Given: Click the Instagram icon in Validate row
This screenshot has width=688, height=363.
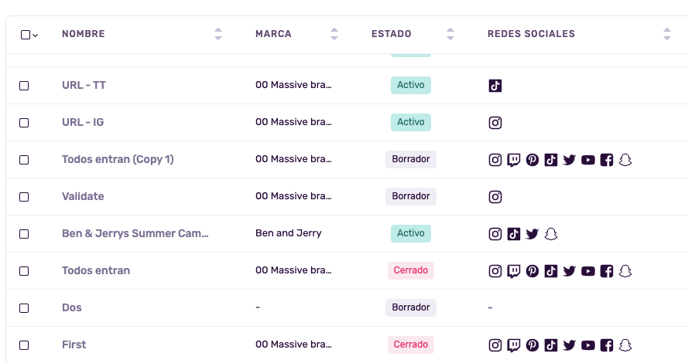Looking at the screenshot, I should pyautogui.click(x=495, y=197).
